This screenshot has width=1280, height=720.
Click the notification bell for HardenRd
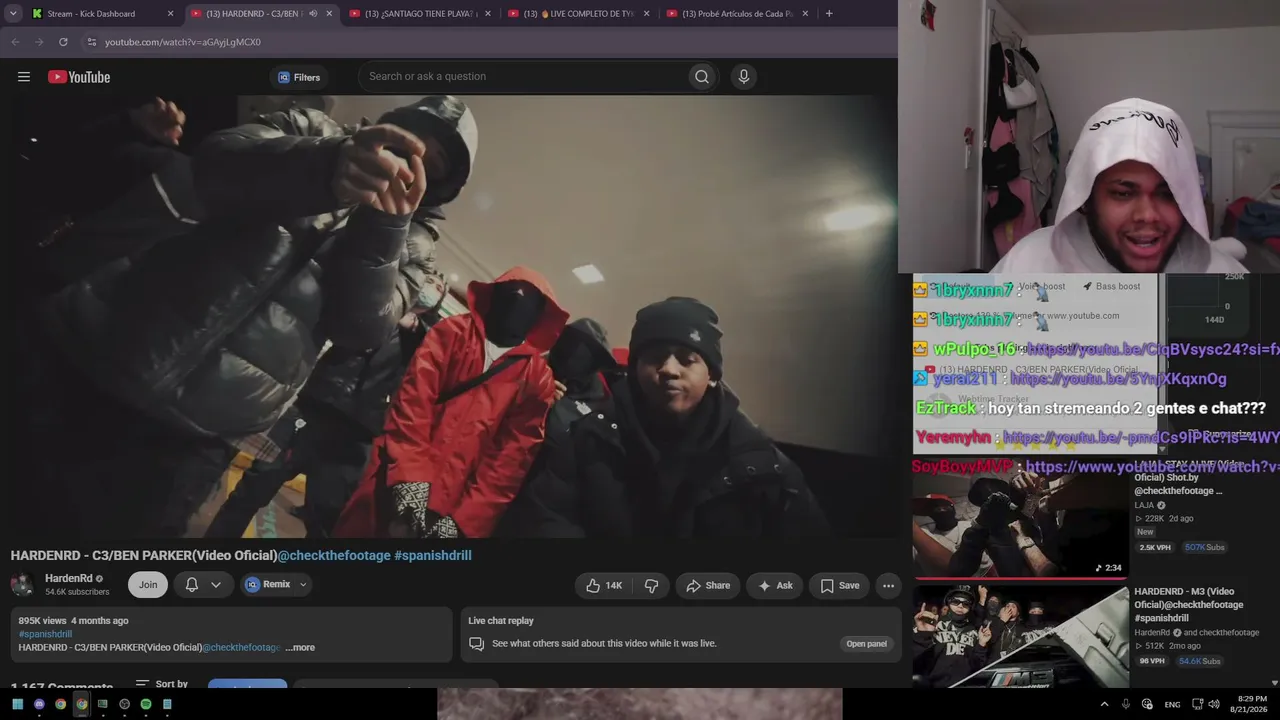pyautogui.click(x=192, y=585)
